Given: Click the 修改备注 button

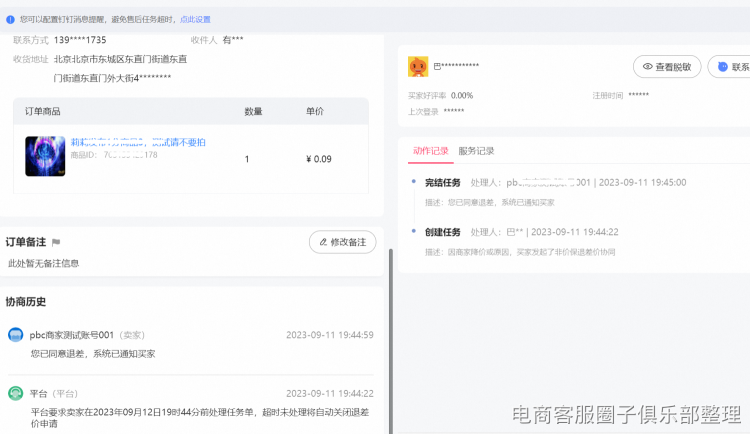Looking at the screenshot, I should 342,242.
